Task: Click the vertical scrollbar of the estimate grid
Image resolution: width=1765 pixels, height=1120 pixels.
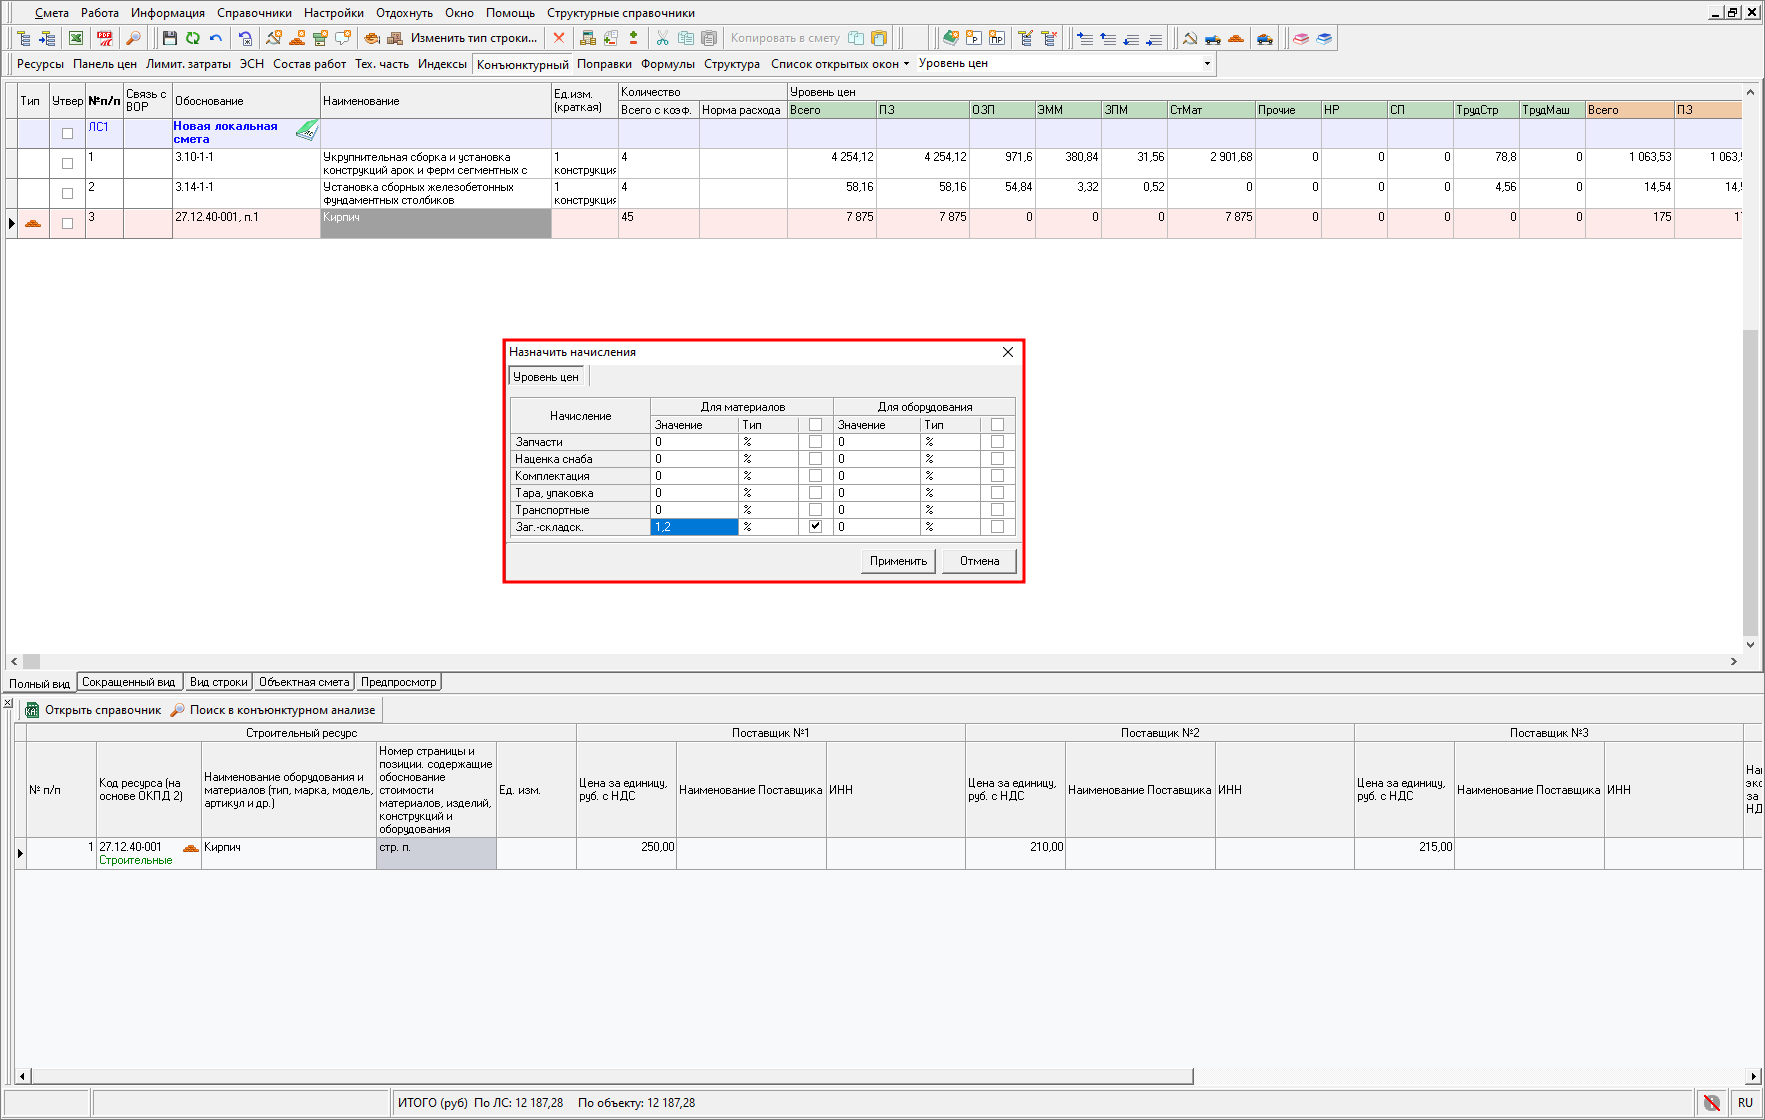Action: point(1750,480)
